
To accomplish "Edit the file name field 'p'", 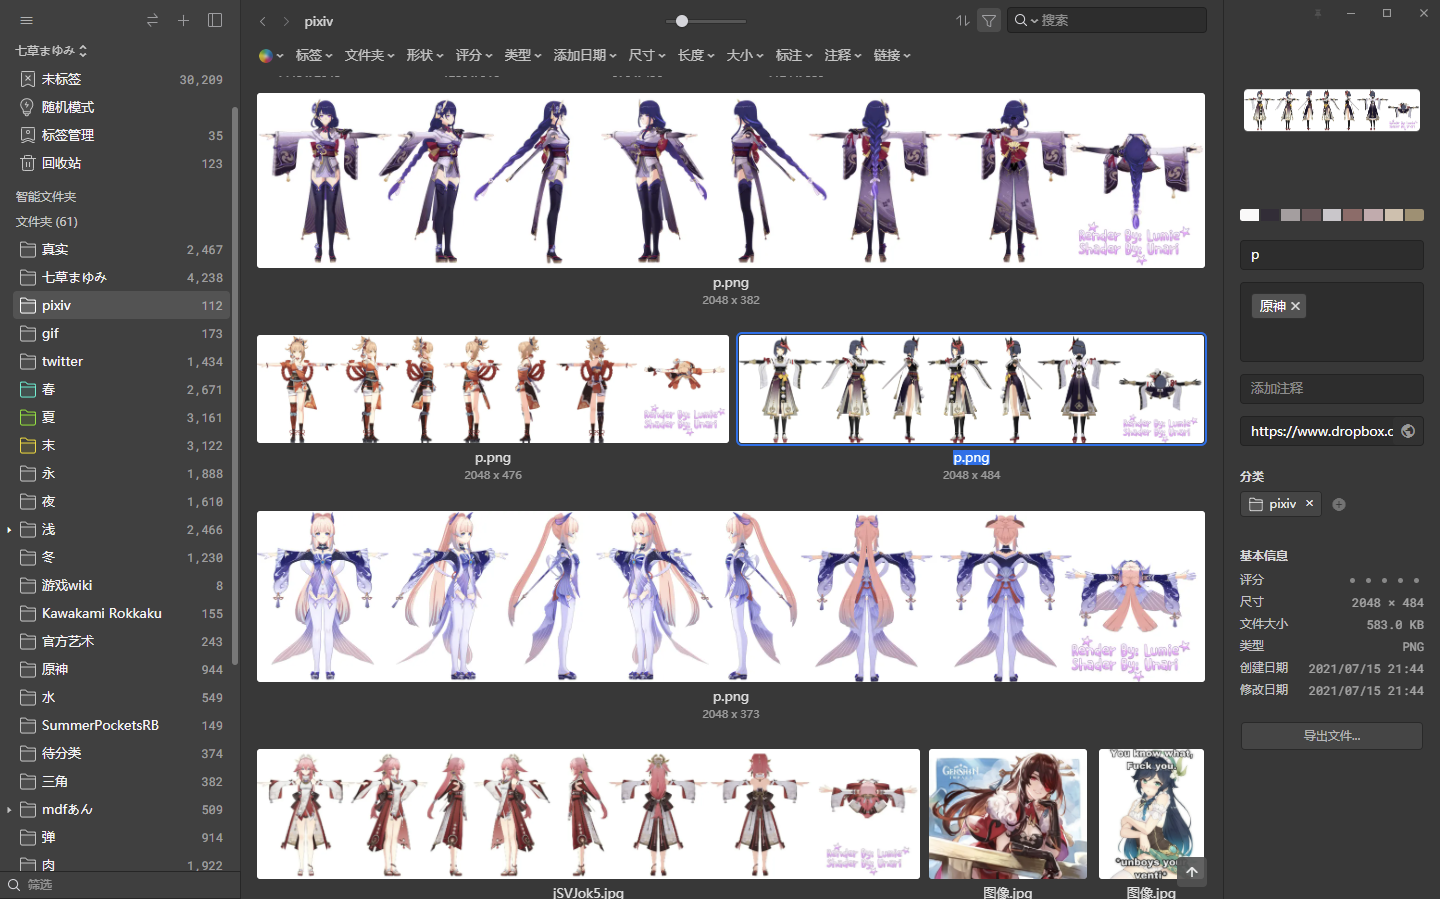I will [x=1332, y=255].
